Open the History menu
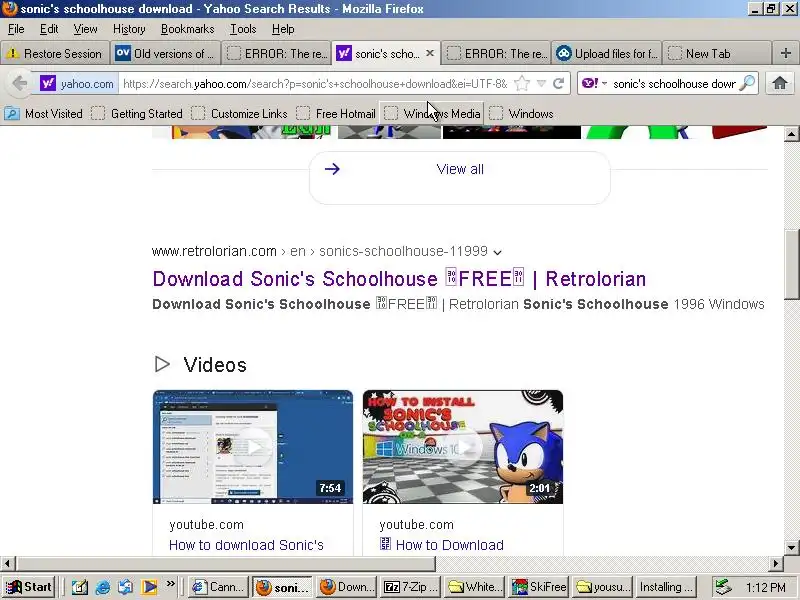The width and height of the screenshot is (800, 600). tap(129, 29)
